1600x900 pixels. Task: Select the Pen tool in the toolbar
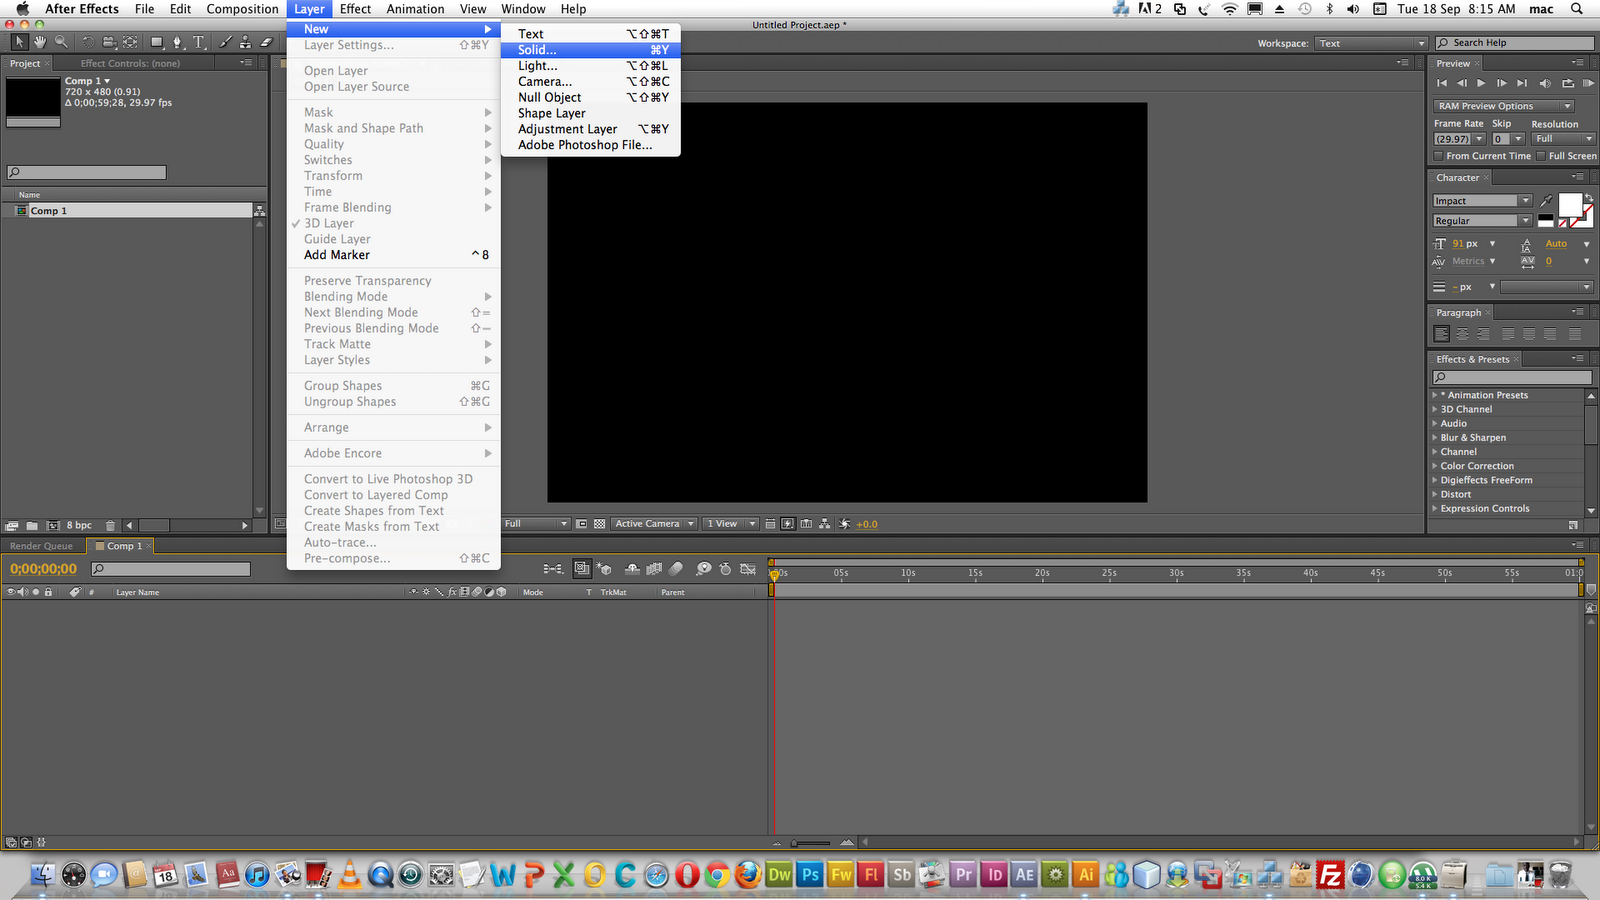pyautogui.click(x=177, y=42)
